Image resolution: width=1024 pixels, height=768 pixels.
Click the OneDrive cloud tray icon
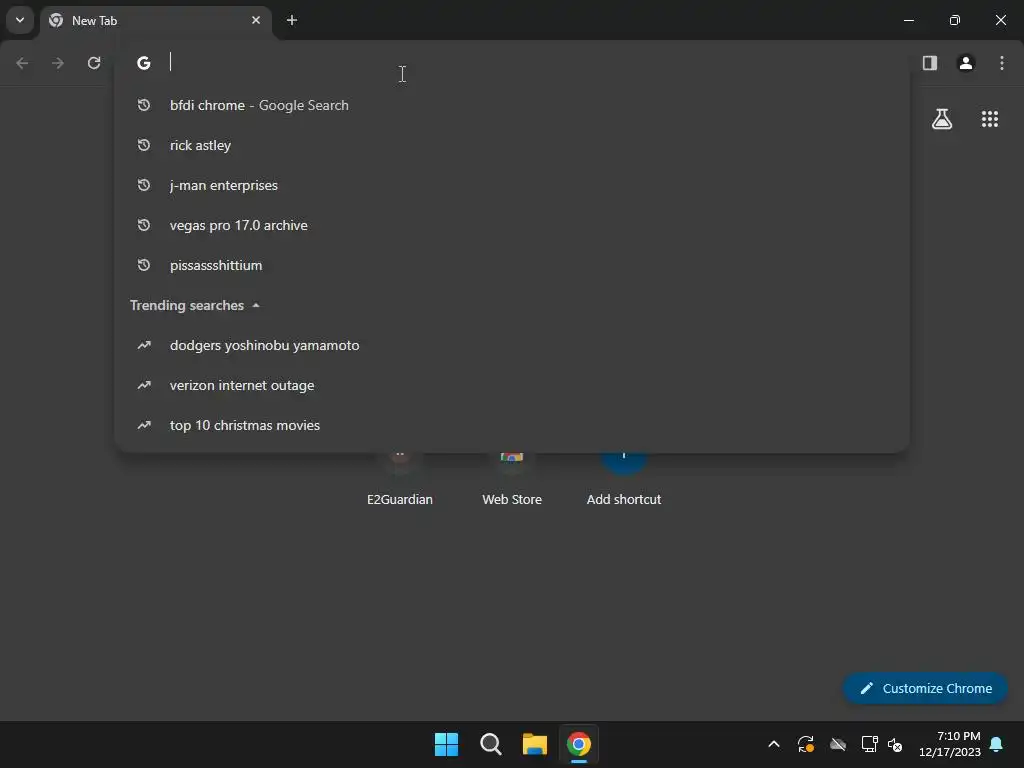[838, 744]
